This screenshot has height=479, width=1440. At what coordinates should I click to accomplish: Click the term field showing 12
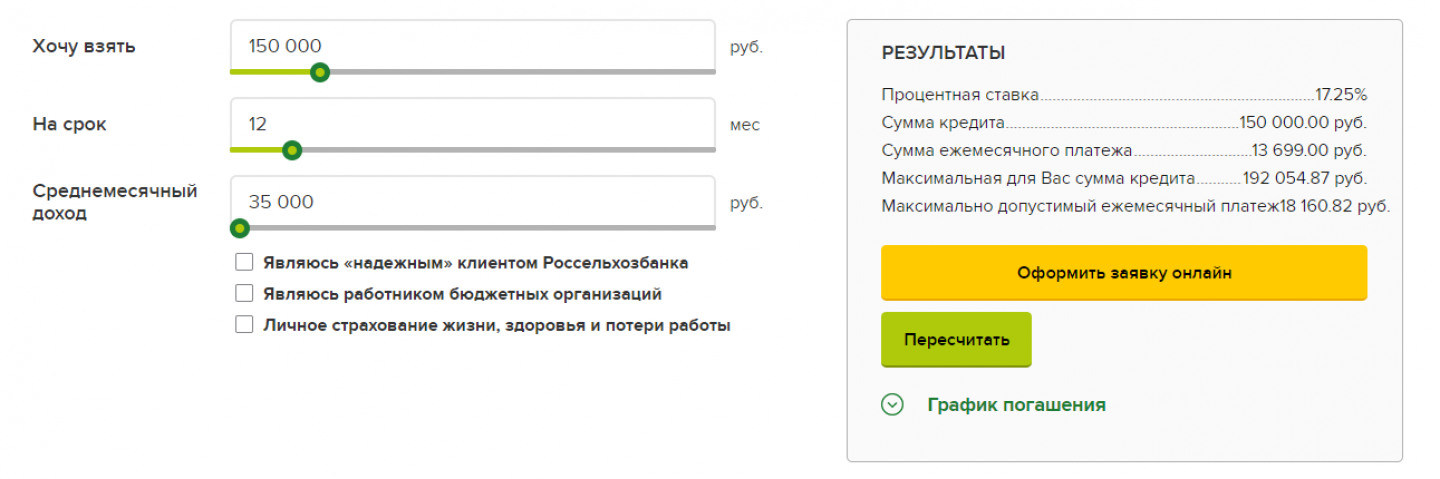(x=472, y=124)
